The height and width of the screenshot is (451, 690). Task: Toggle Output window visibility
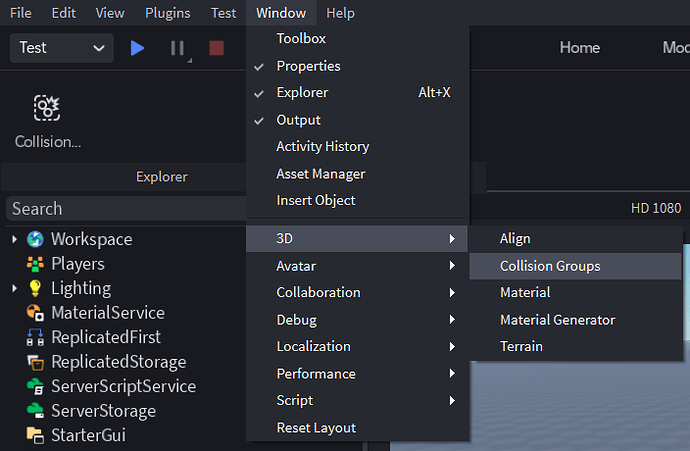pyautogui.click(x=298, y=120)
